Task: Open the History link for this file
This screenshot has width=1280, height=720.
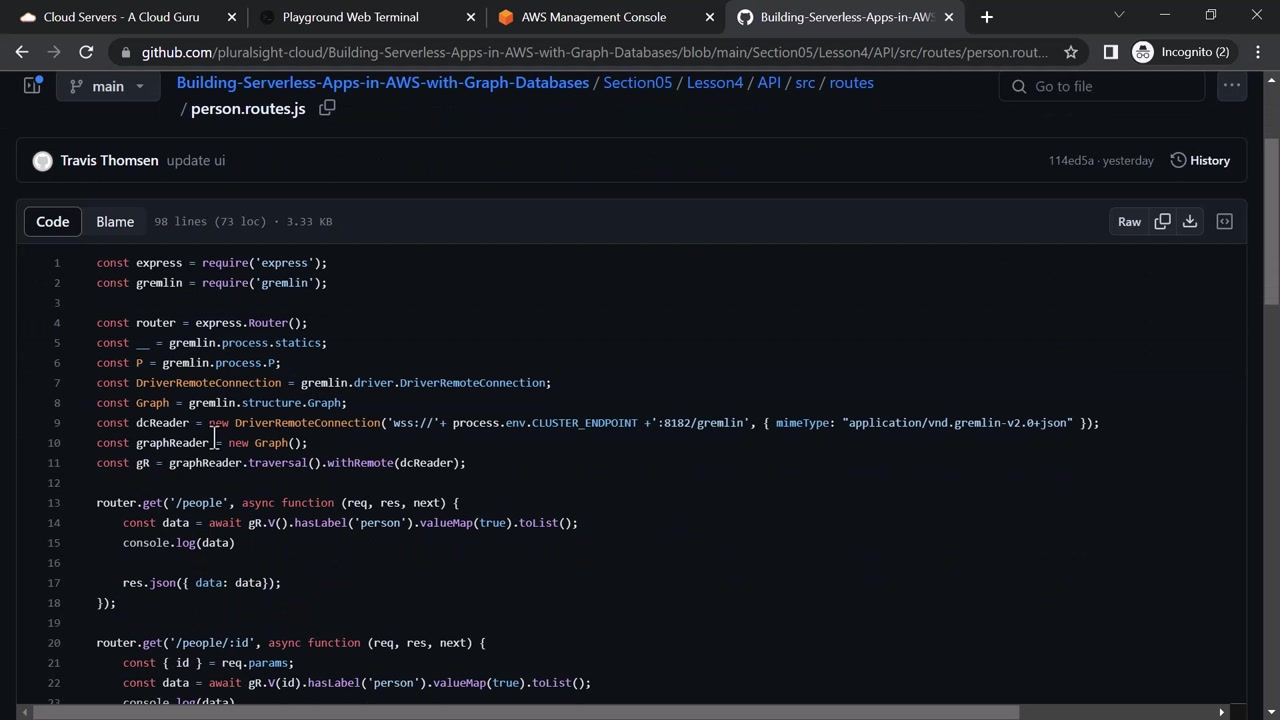Action: 1200,160
